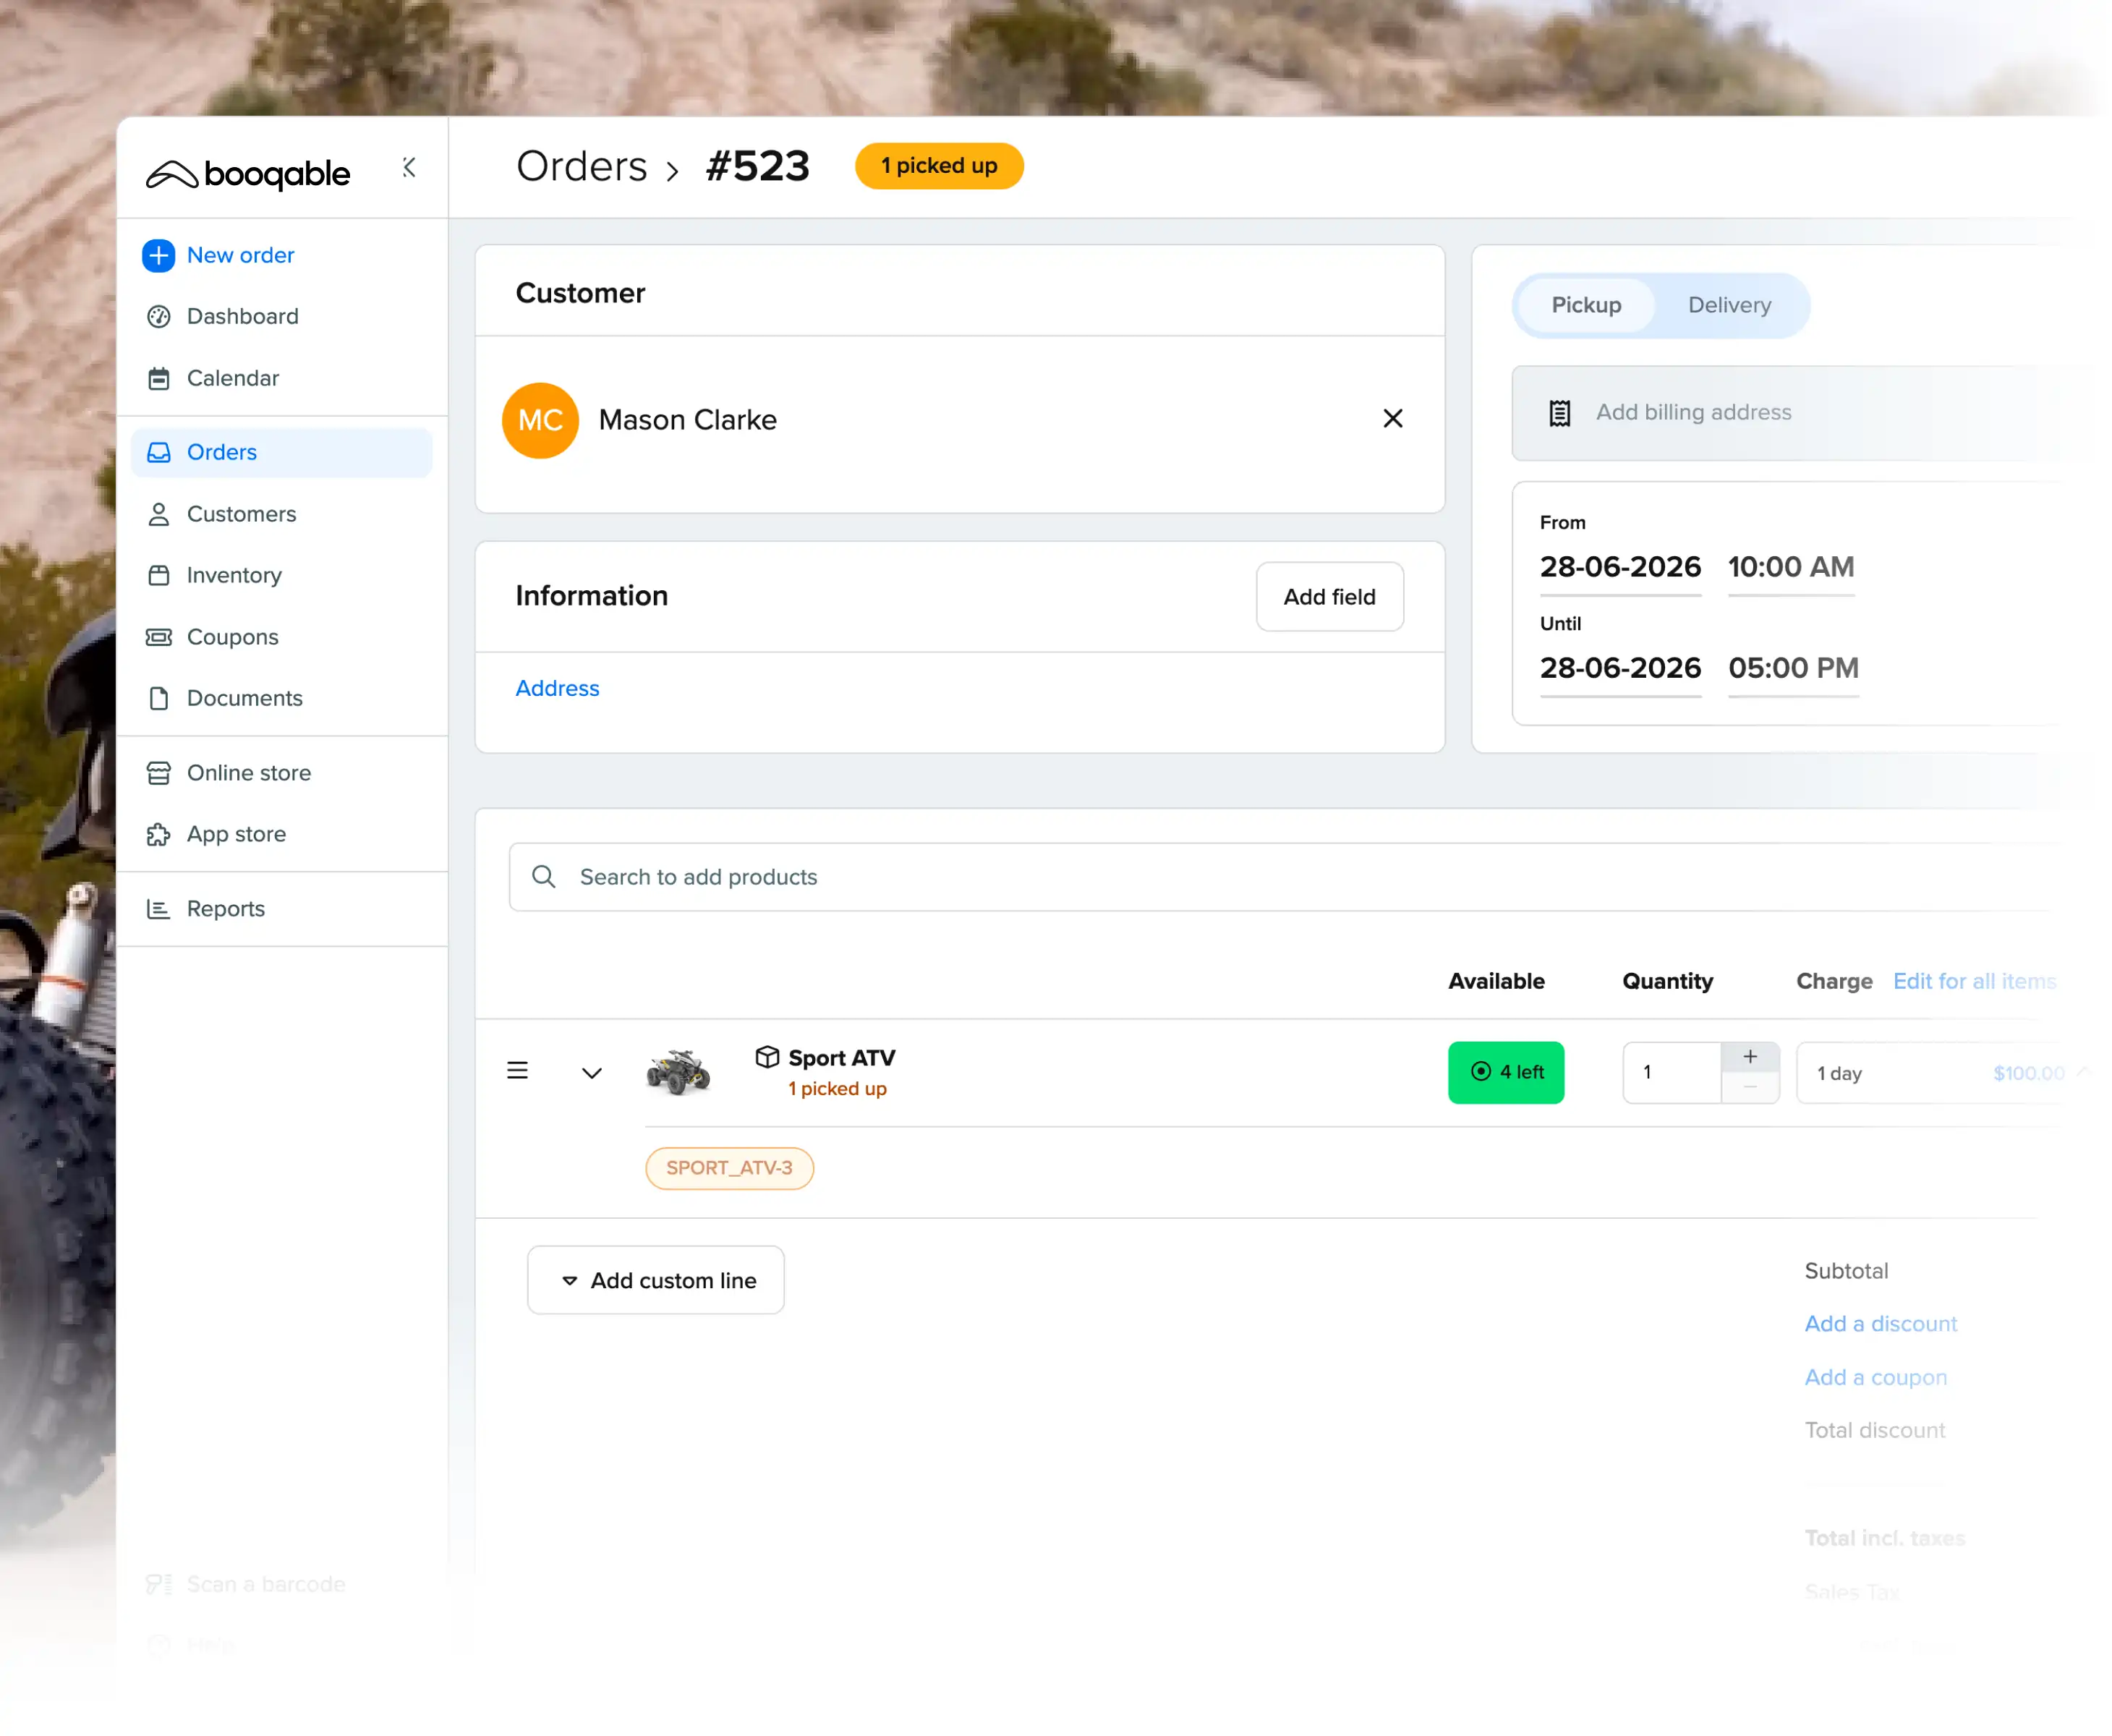The height and width of the screenshot is (1736, 2112).
Task: Open the Dashboard gauge icon
Action: tap(158, 316)
